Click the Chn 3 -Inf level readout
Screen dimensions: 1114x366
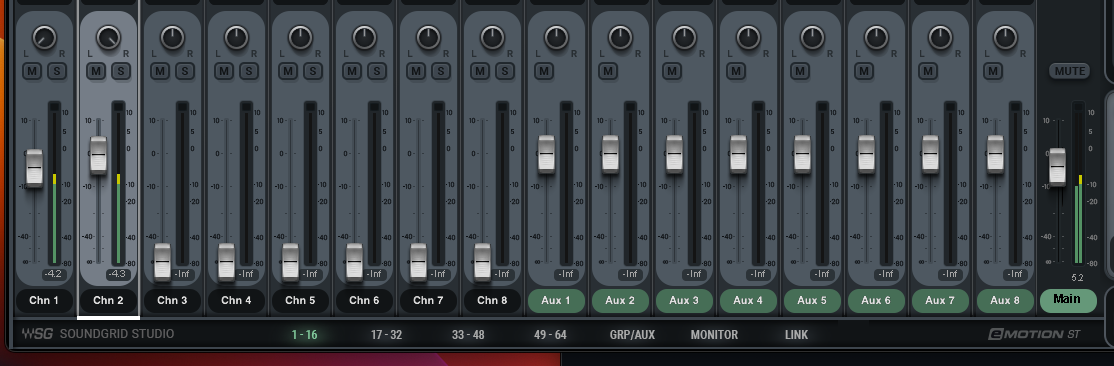[183, 274]
